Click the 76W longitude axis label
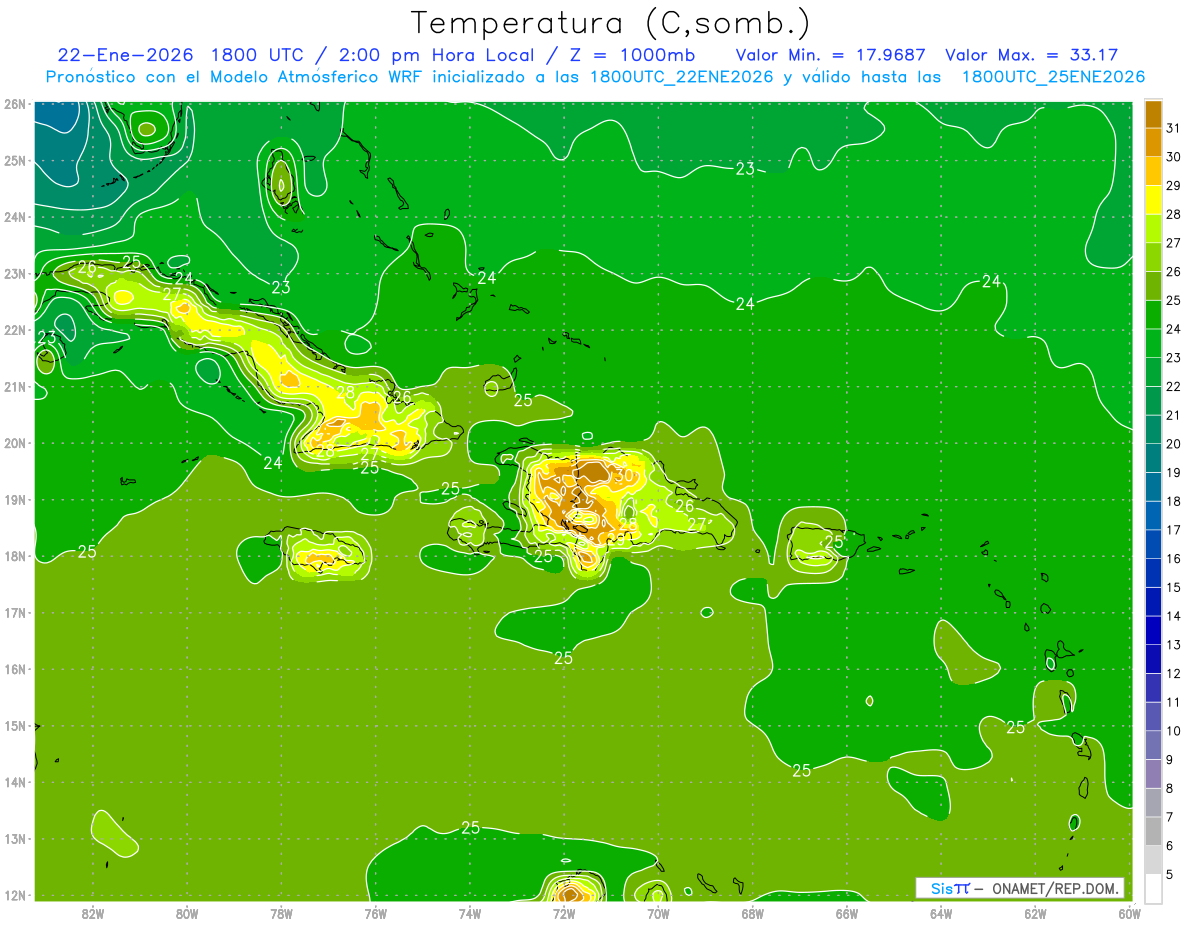 click(376, 914)
